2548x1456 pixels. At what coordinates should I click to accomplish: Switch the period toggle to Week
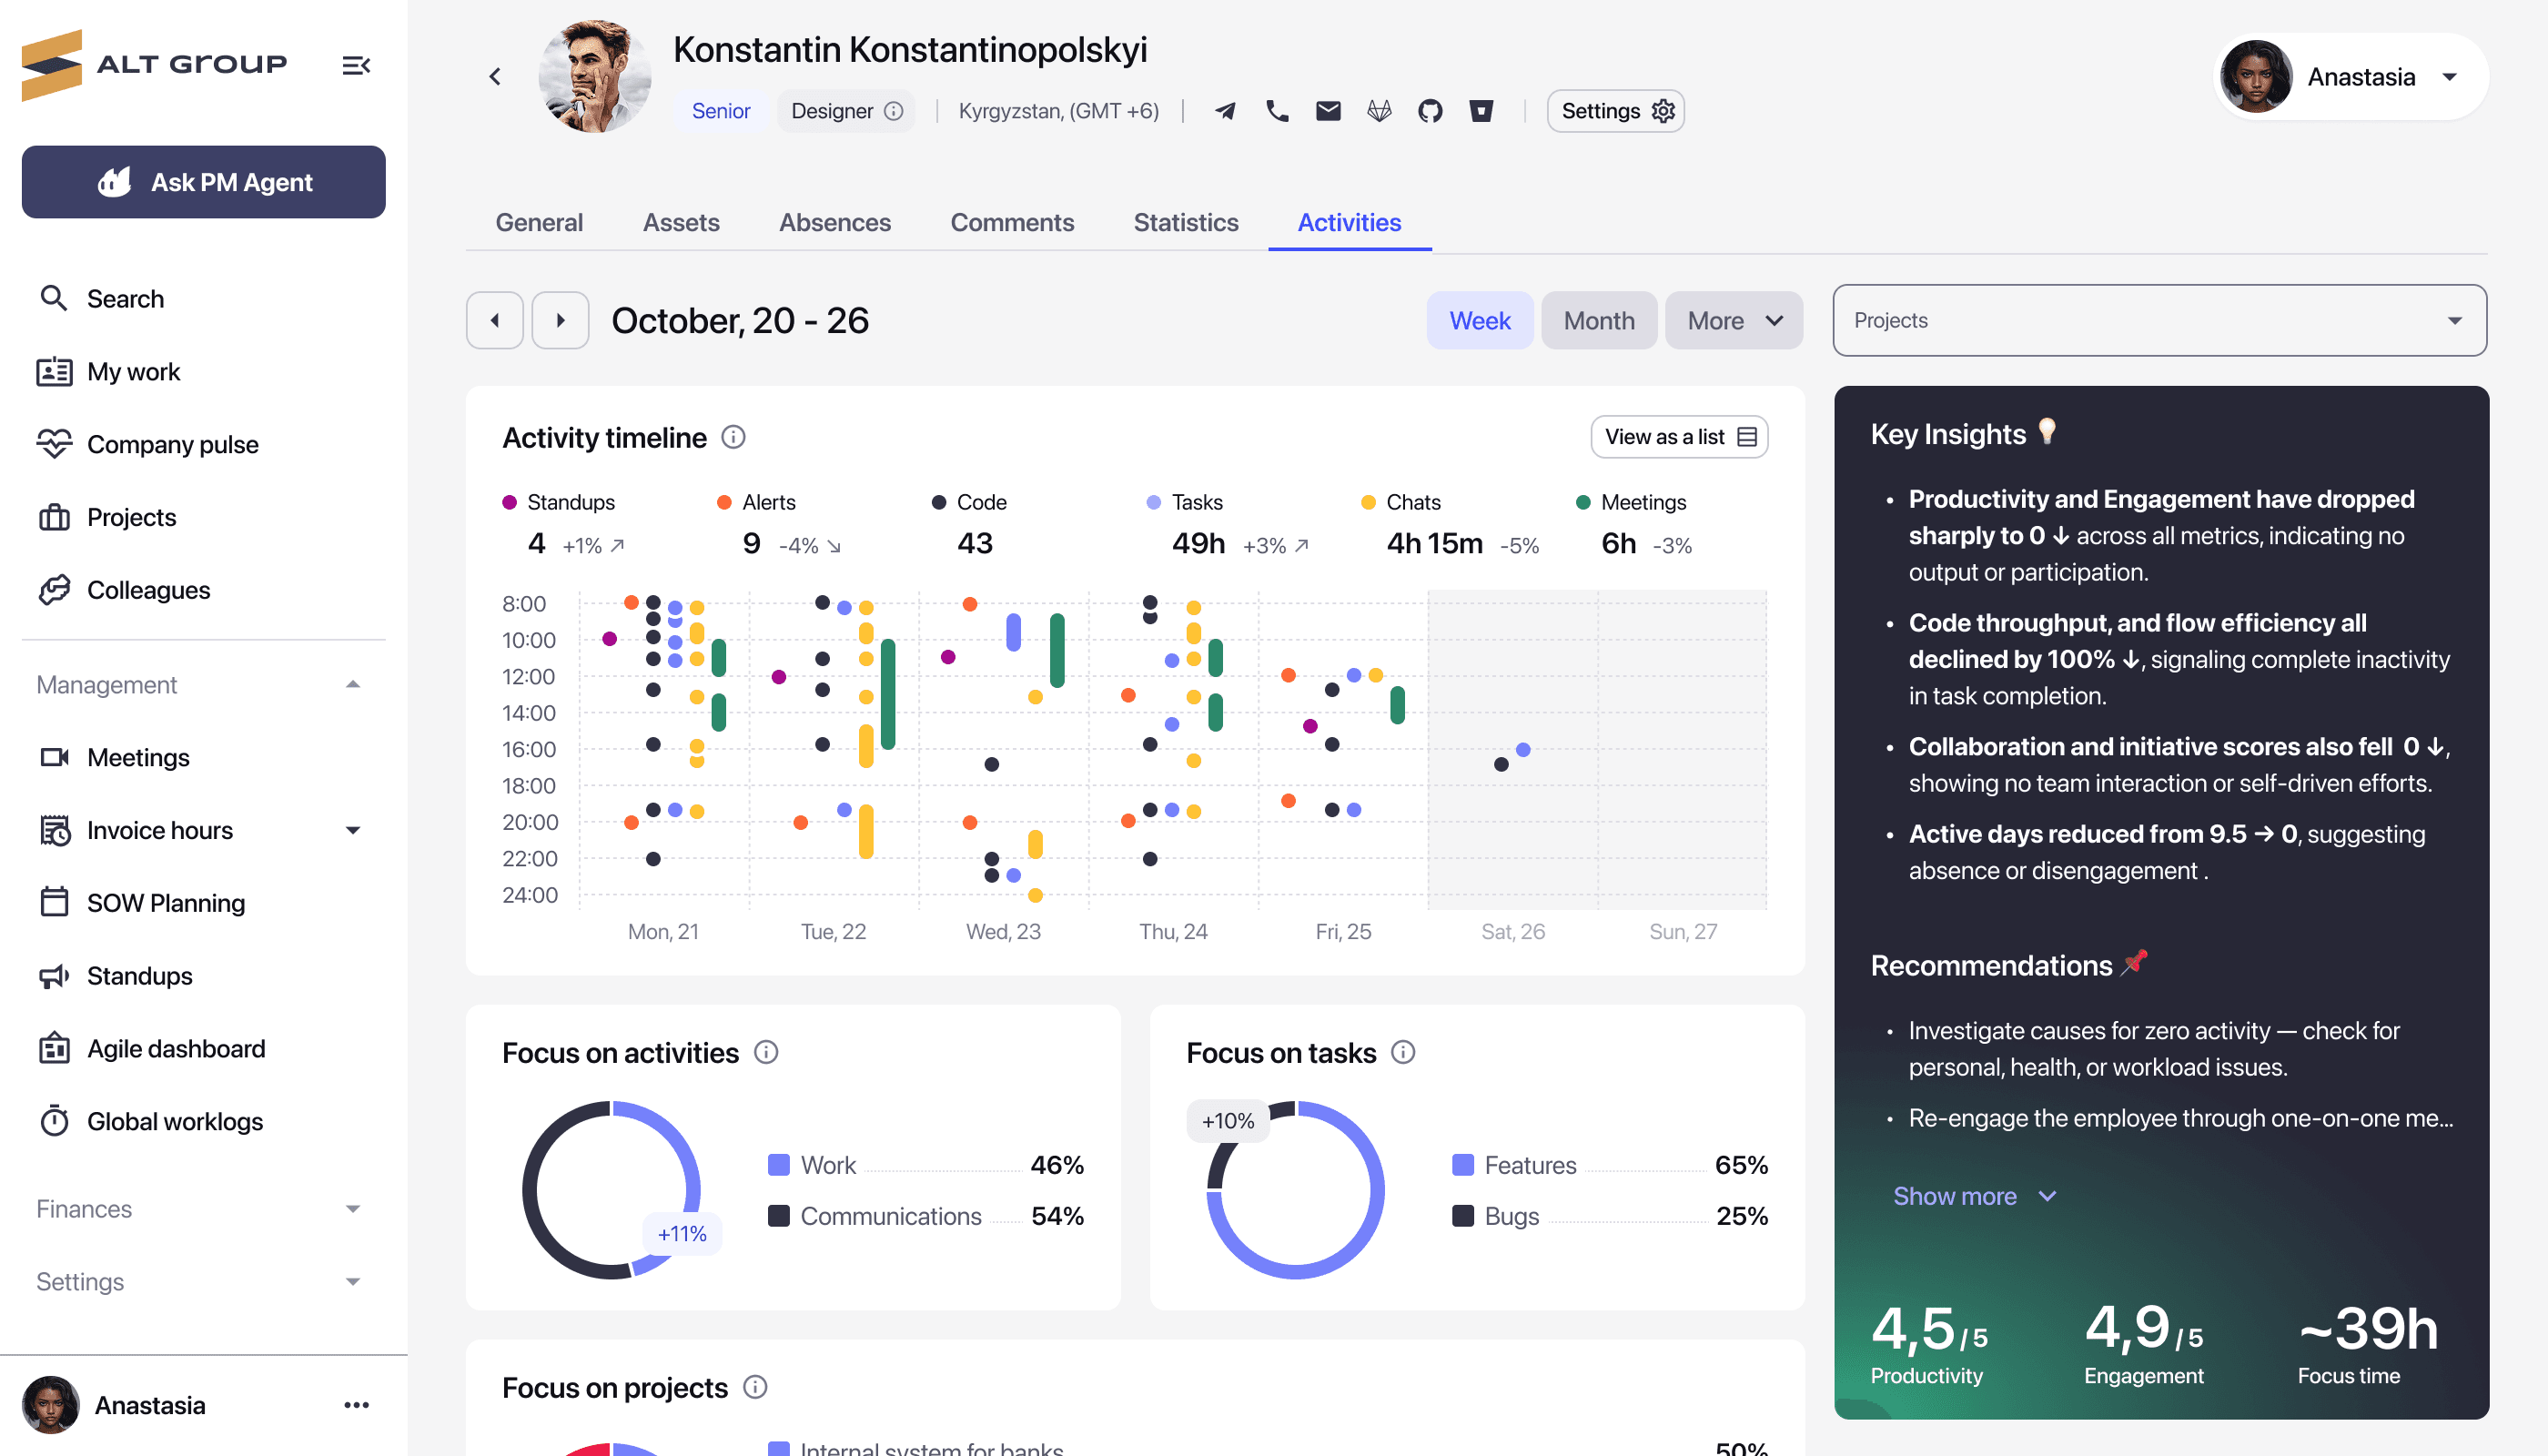click(1479, 321)
